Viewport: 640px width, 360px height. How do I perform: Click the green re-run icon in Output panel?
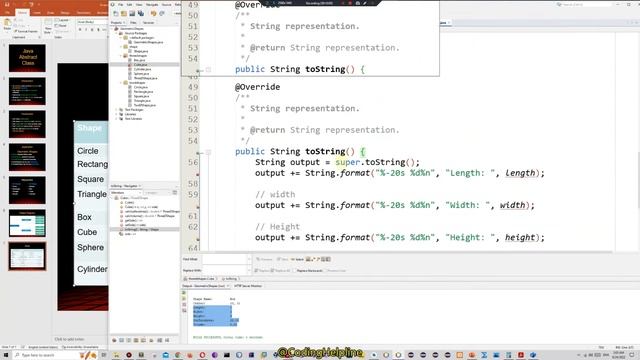(x=184, y=293)
